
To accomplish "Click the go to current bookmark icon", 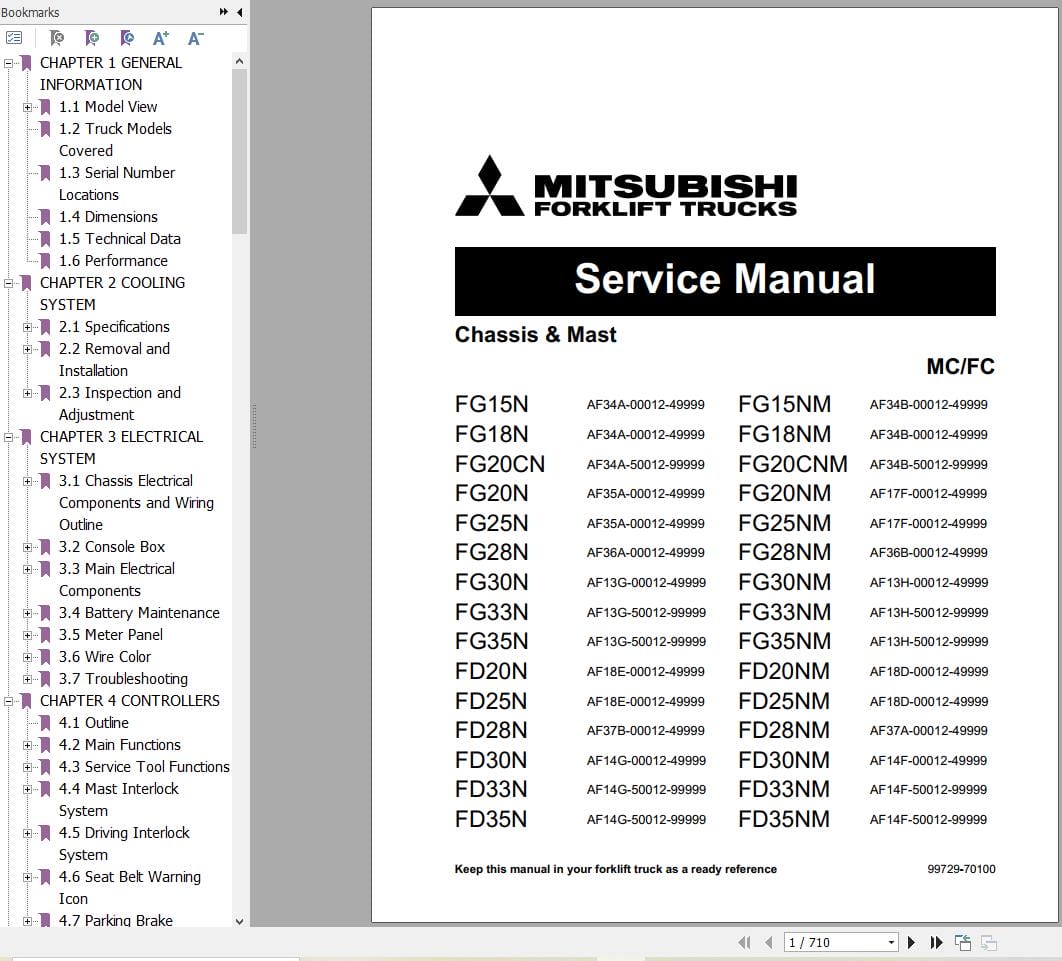I will (127, 38).
